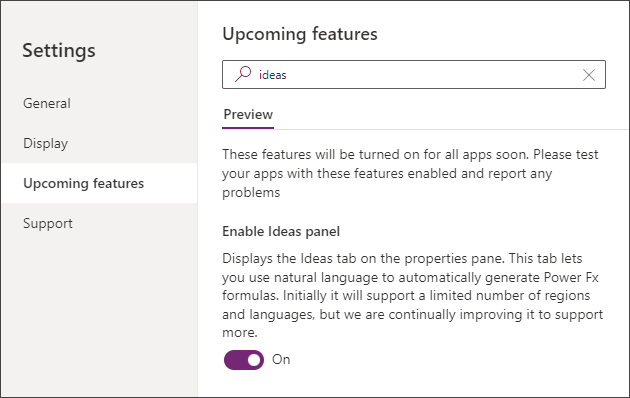This screenshot has height=398, width=630.
Task: Click the Settings heading in the sidebar
Action: pos(59,51)
